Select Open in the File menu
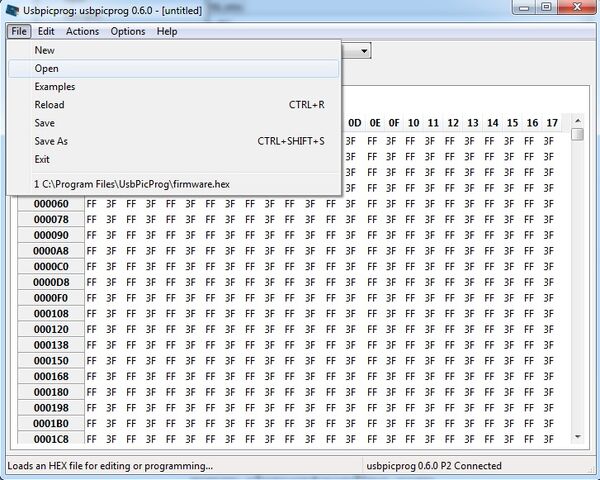This screenshot has width=600, height=480. [x=173, y=69]
